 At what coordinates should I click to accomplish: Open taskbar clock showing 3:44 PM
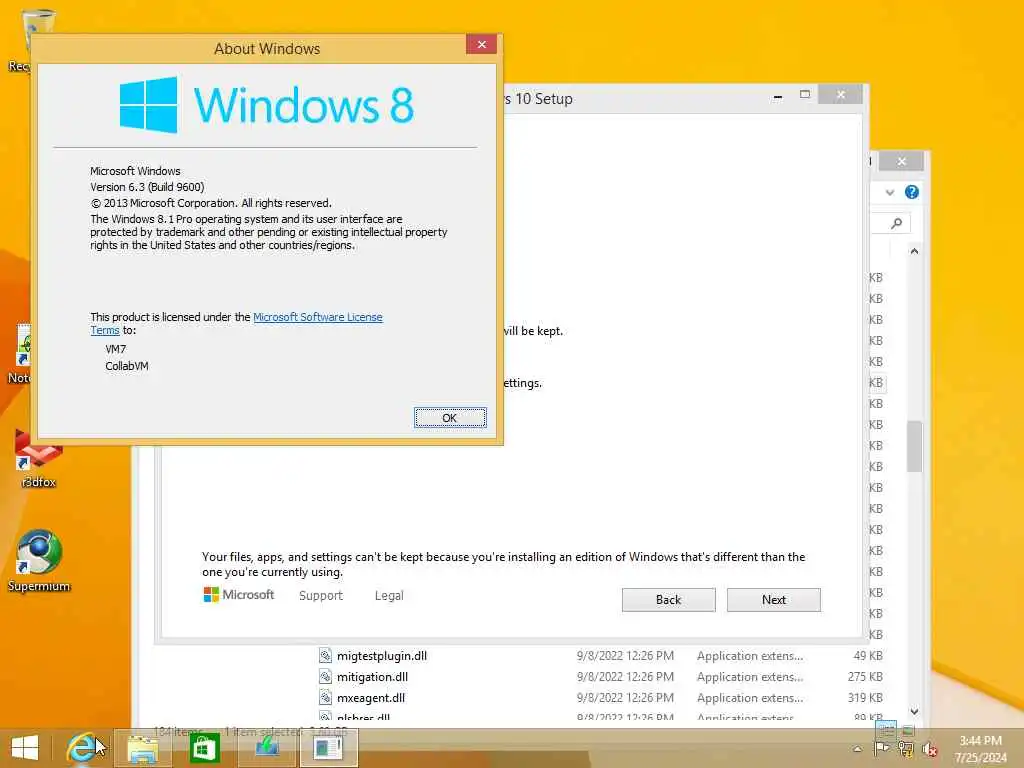point(980,749)
